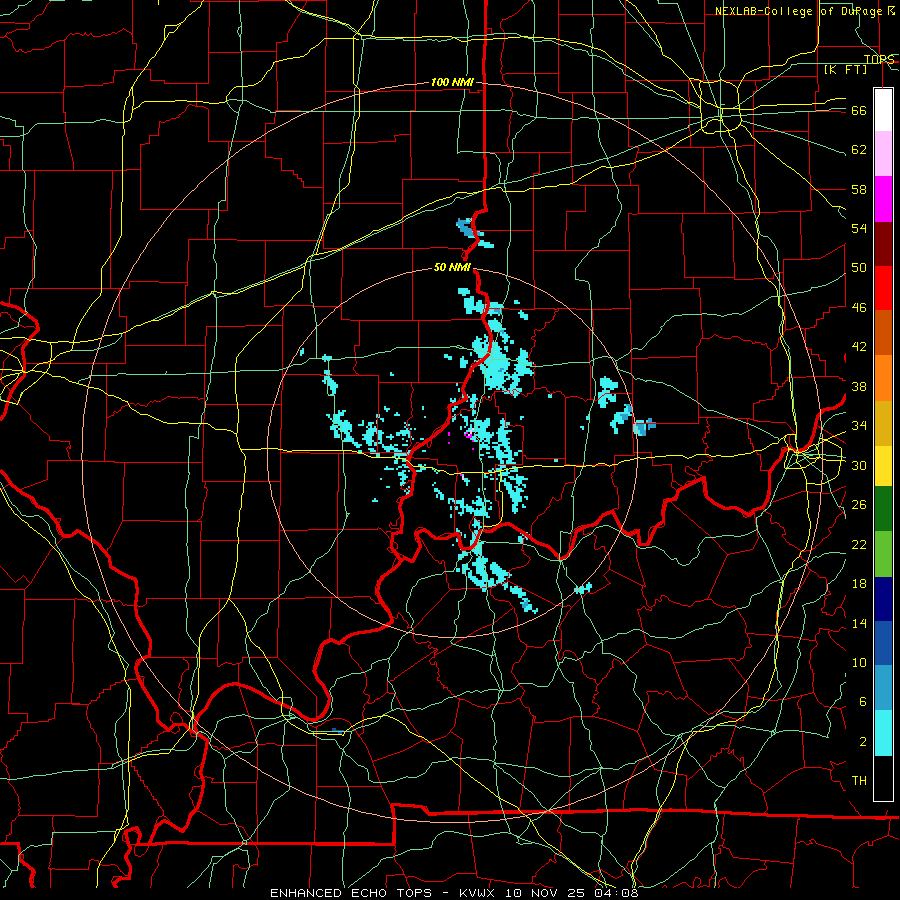
Task: Click the 46 scale label
Action: (x=859, y=308)
